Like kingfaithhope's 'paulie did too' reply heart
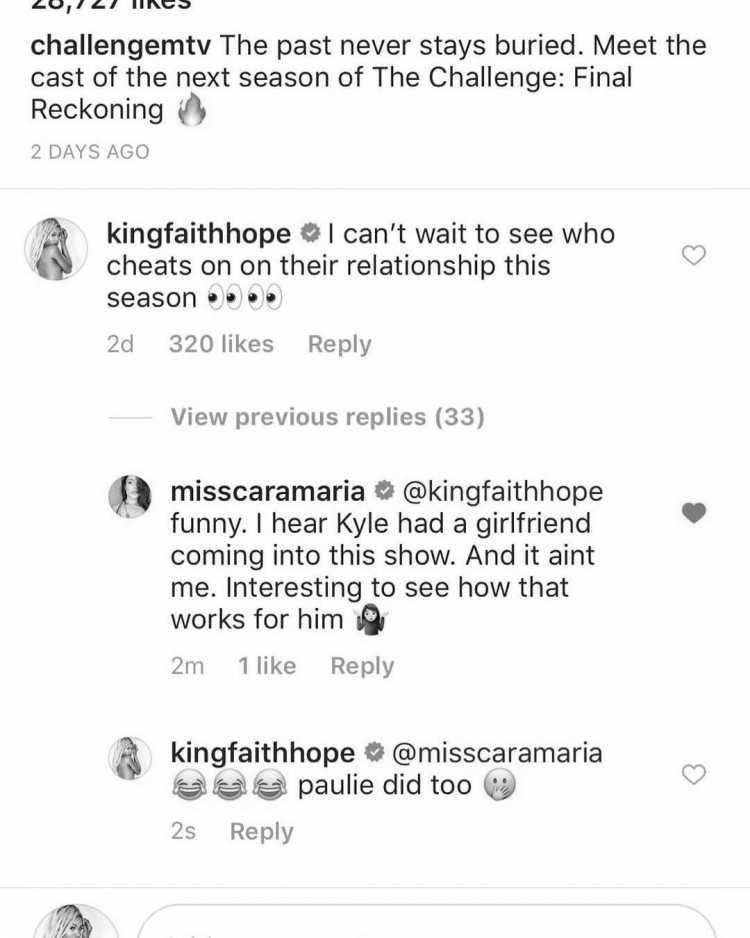Screen dimensions: 750x938 [x=694, y=775]
